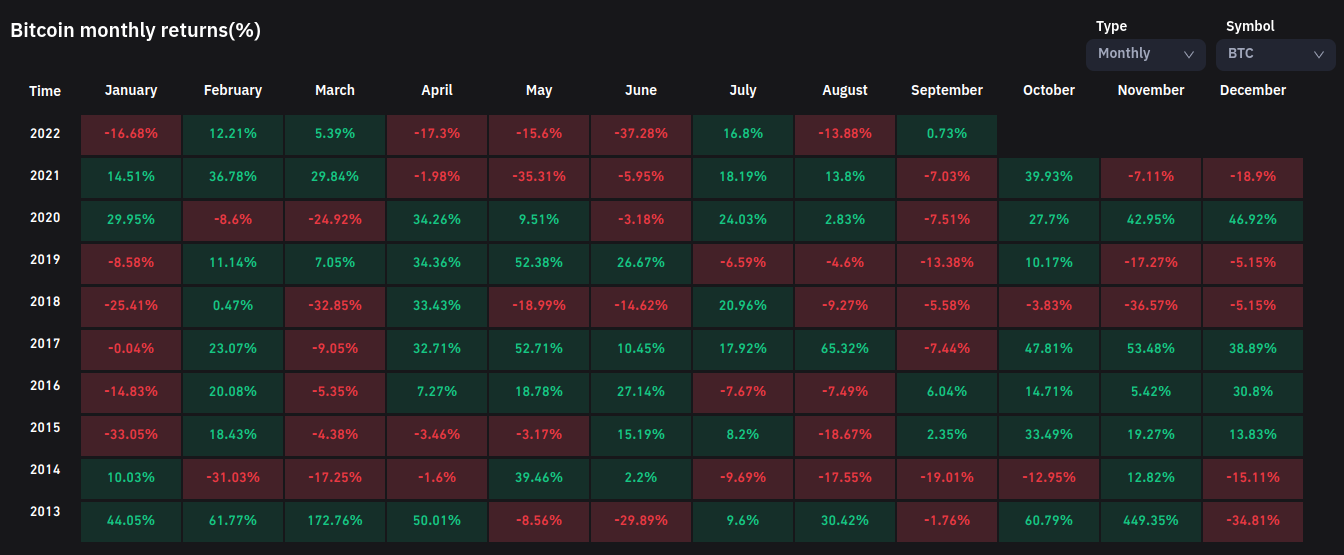Click the Bitcoin monthly returns(%) title
1344x555 pixels.
(x=135, y=30)
